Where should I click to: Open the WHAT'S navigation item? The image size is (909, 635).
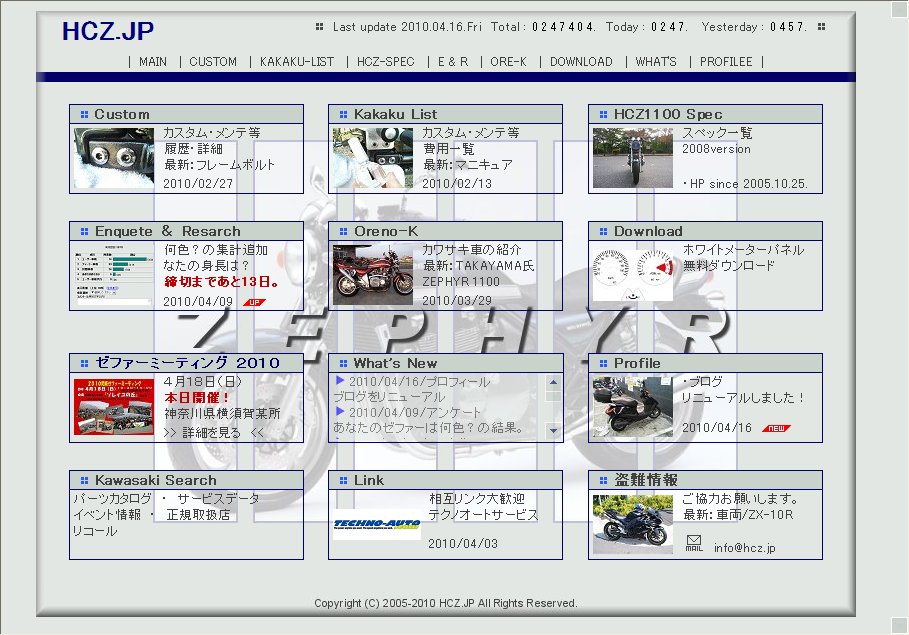click(x=656, y=62)
